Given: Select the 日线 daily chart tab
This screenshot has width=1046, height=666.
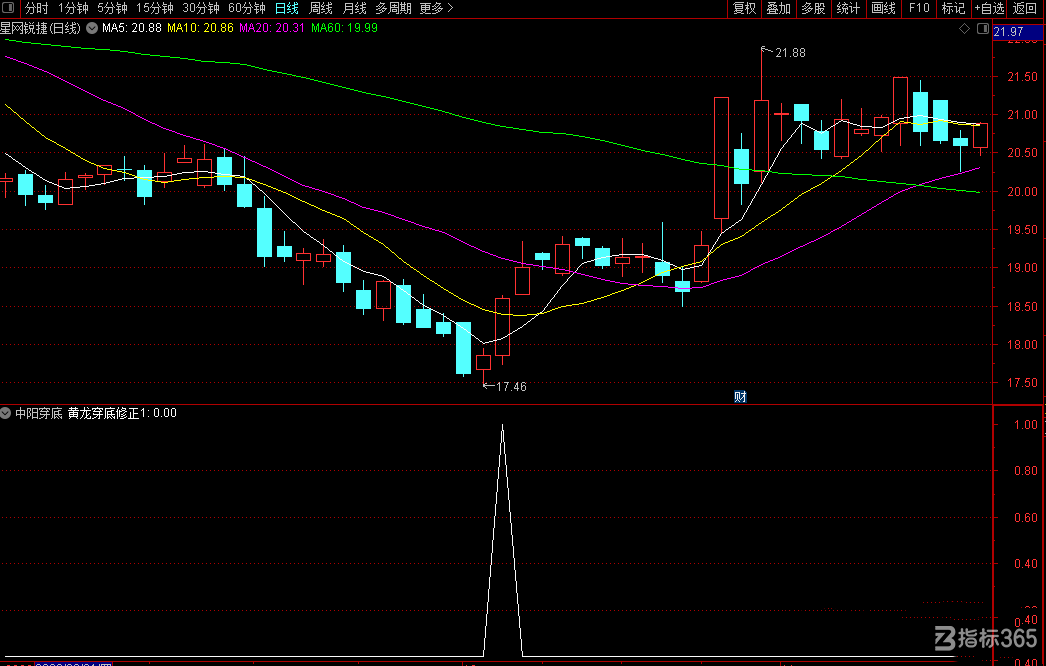Looking at the screenshot, I should [287, 8].
